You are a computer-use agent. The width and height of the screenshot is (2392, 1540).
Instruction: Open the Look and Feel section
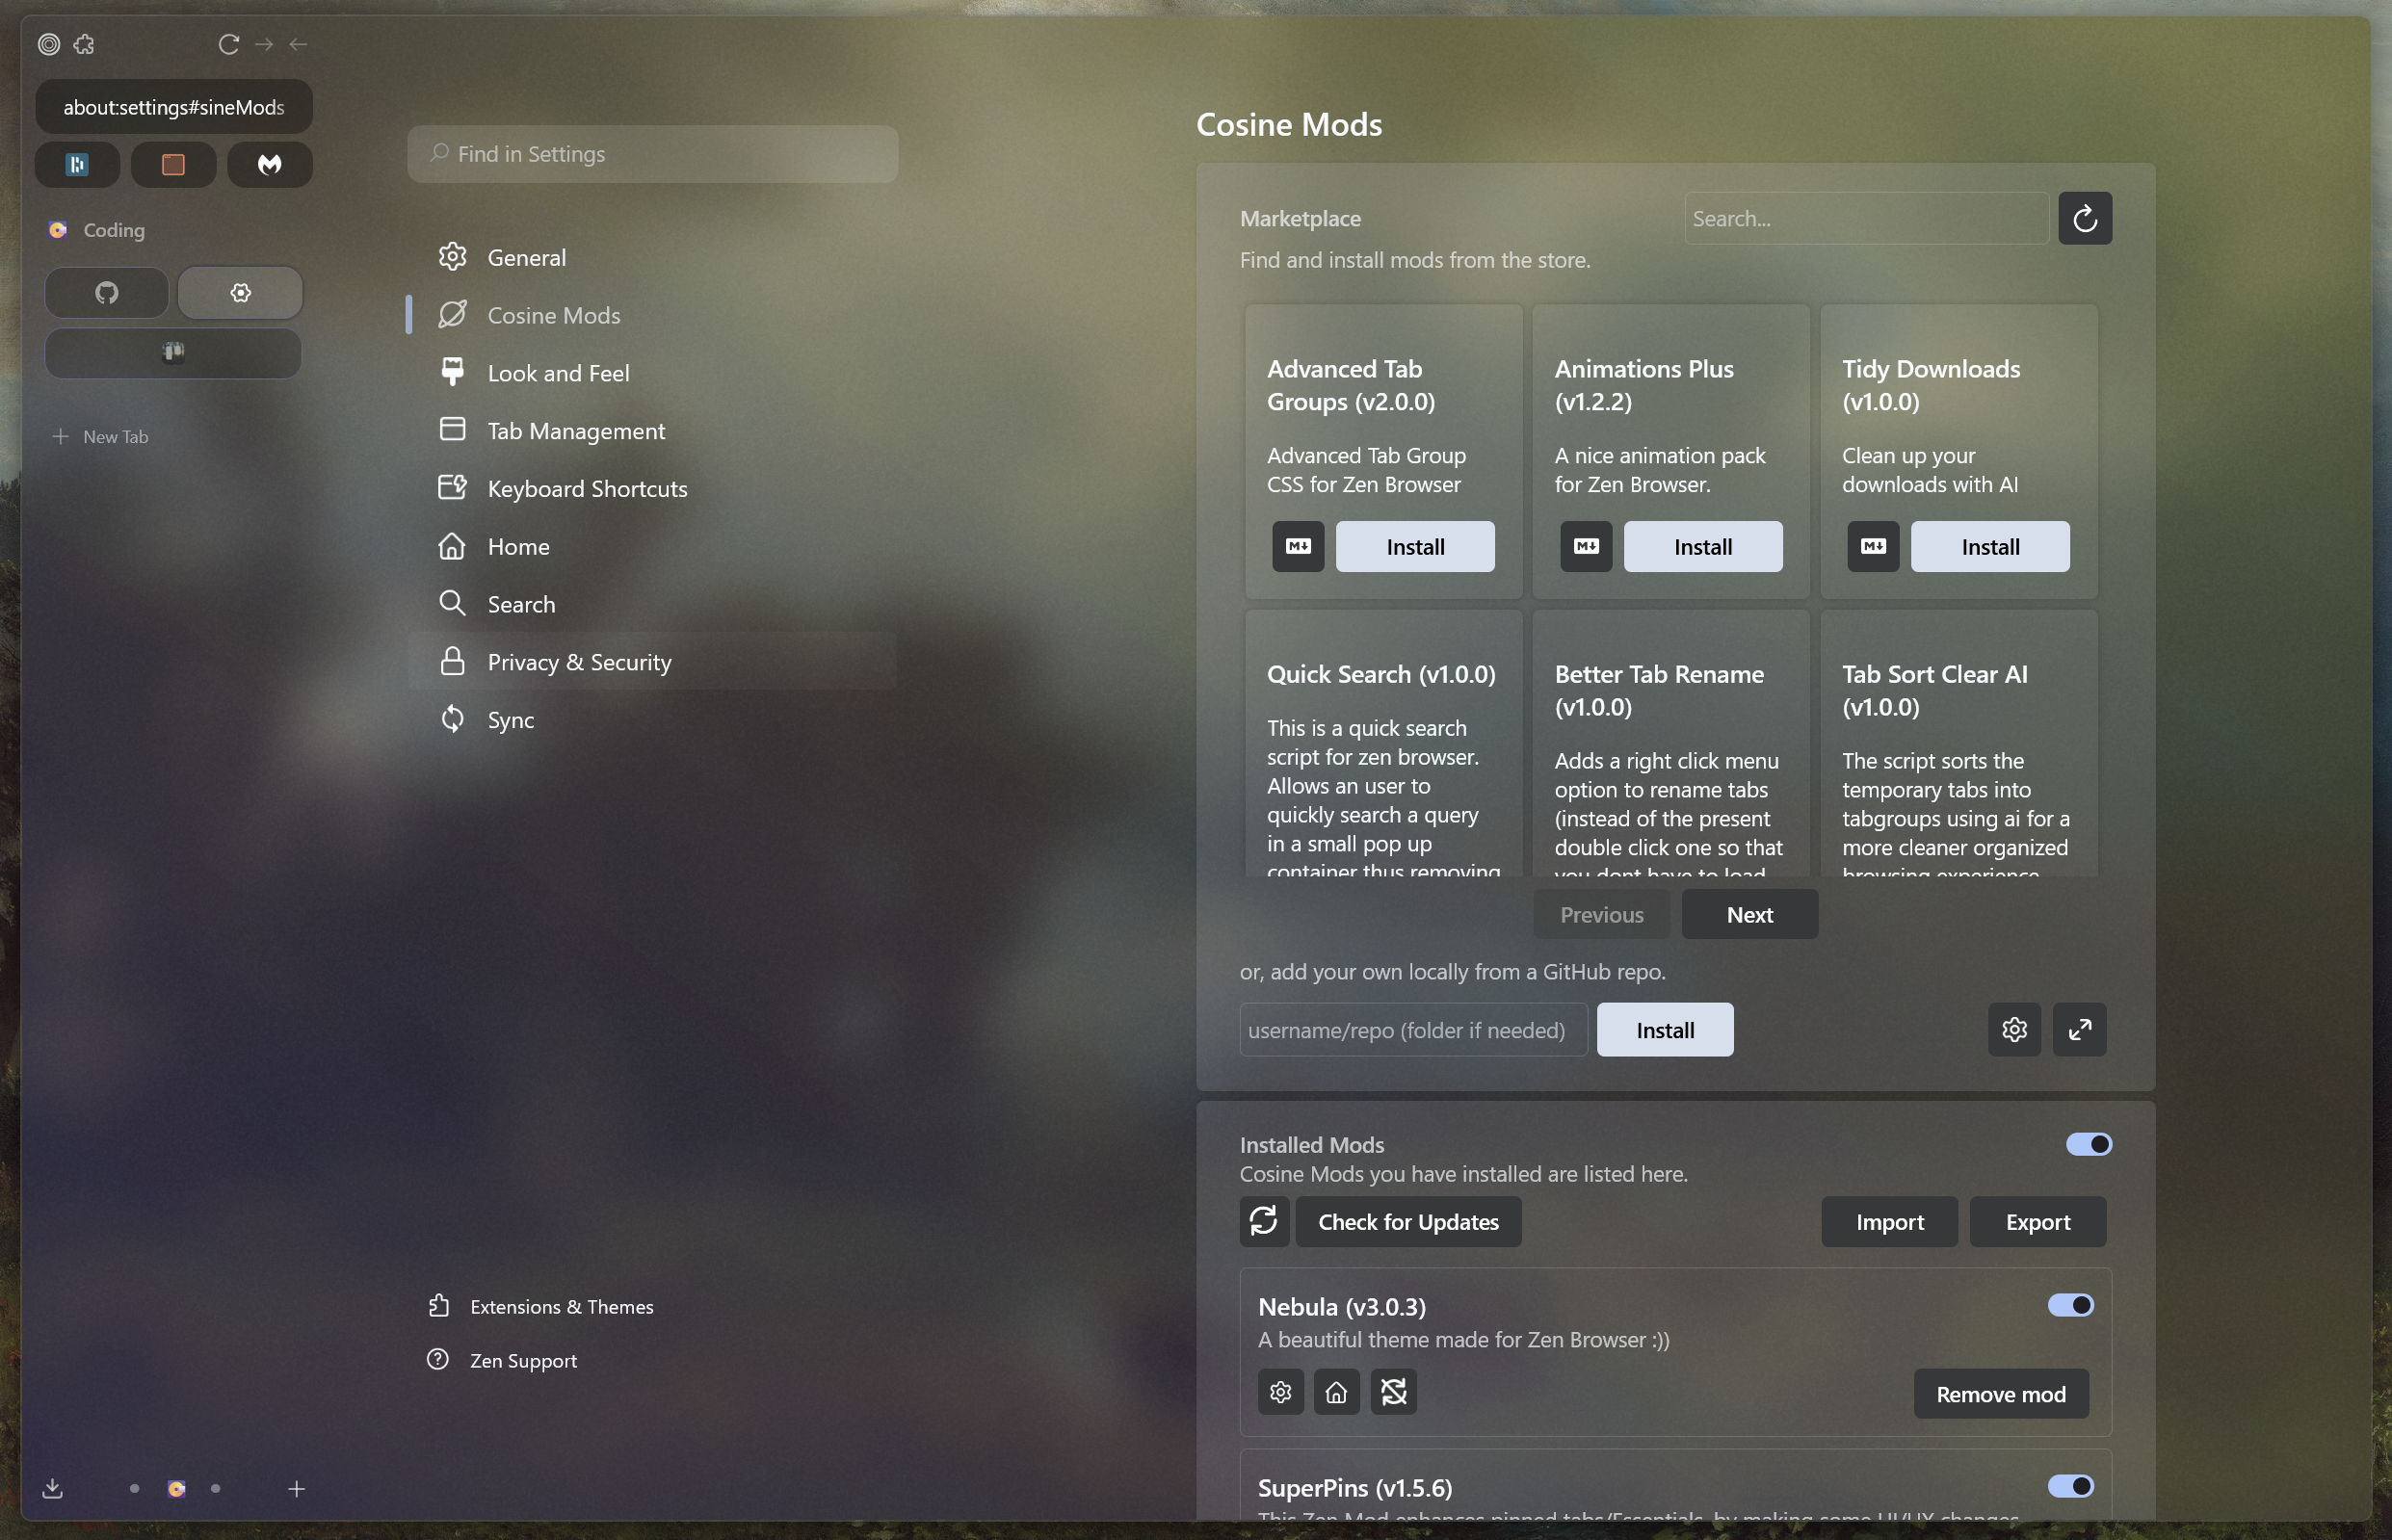[558, 373]
